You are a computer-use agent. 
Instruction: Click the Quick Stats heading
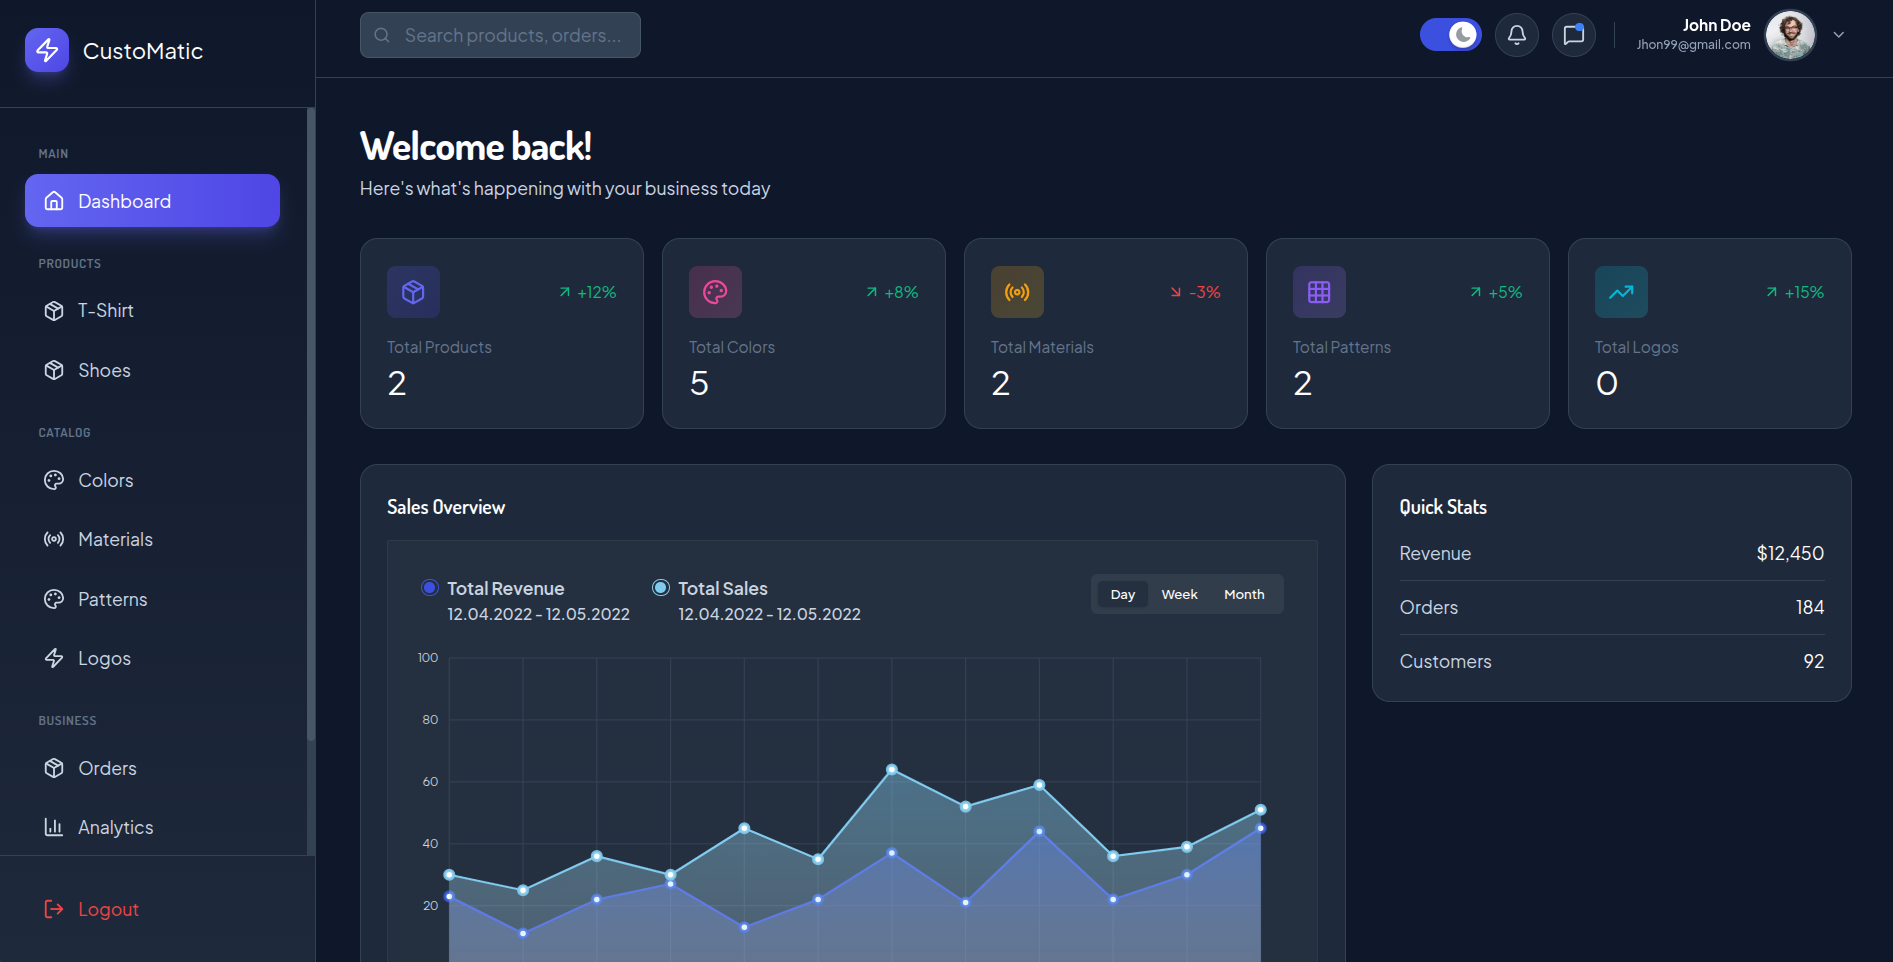click(x=1443, y=507)
